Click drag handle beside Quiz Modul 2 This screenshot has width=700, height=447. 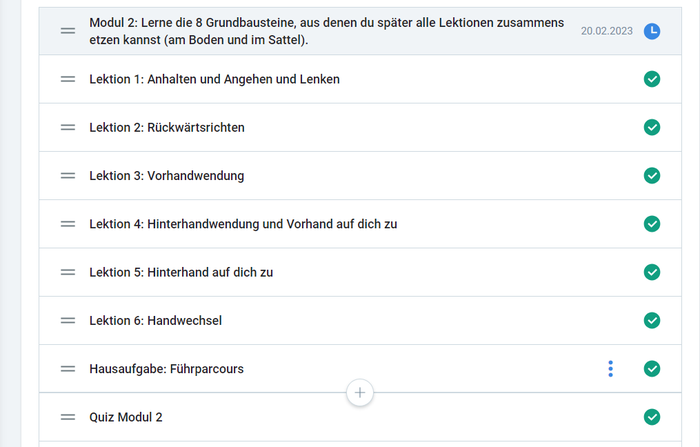coord(68,417)
